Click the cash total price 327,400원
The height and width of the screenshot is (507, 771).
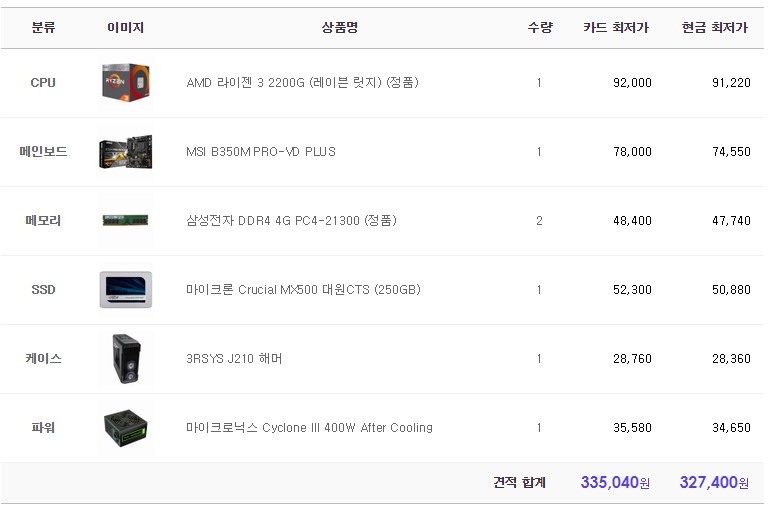pos(714,482)
